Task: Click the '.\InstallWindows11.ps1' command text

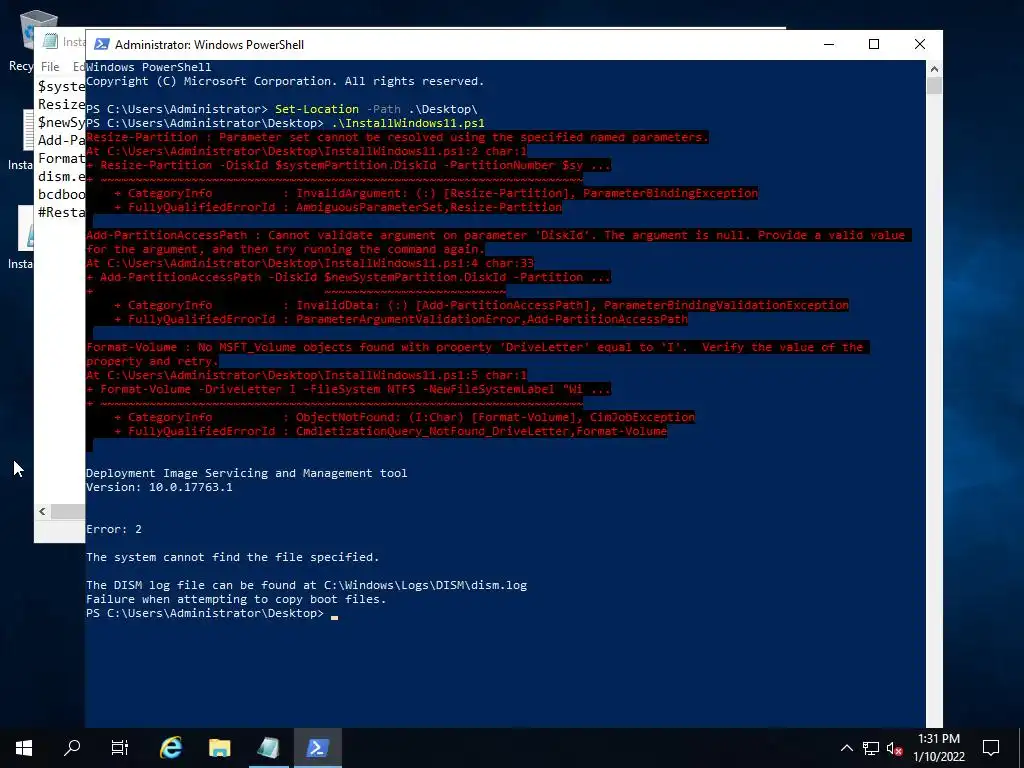Action: tap(408, 123)
